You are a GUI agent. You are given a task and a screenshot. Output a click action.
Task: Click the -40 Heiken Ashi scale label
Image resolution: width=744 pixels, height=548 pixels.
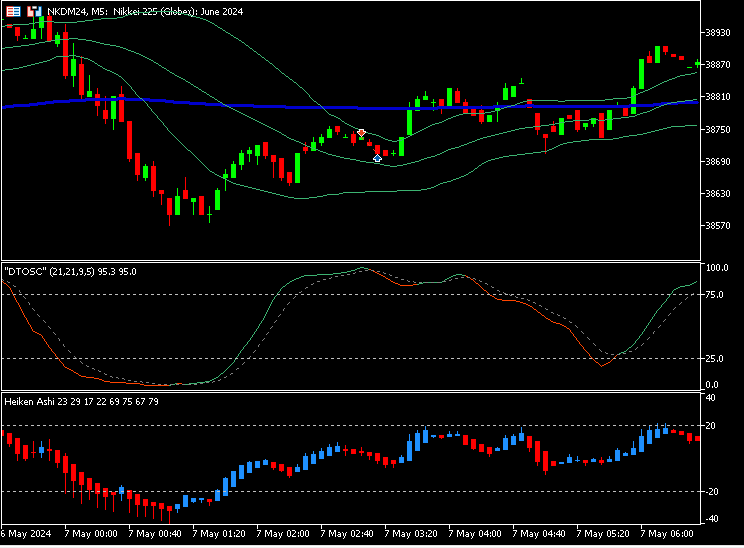tap(712, 519)
